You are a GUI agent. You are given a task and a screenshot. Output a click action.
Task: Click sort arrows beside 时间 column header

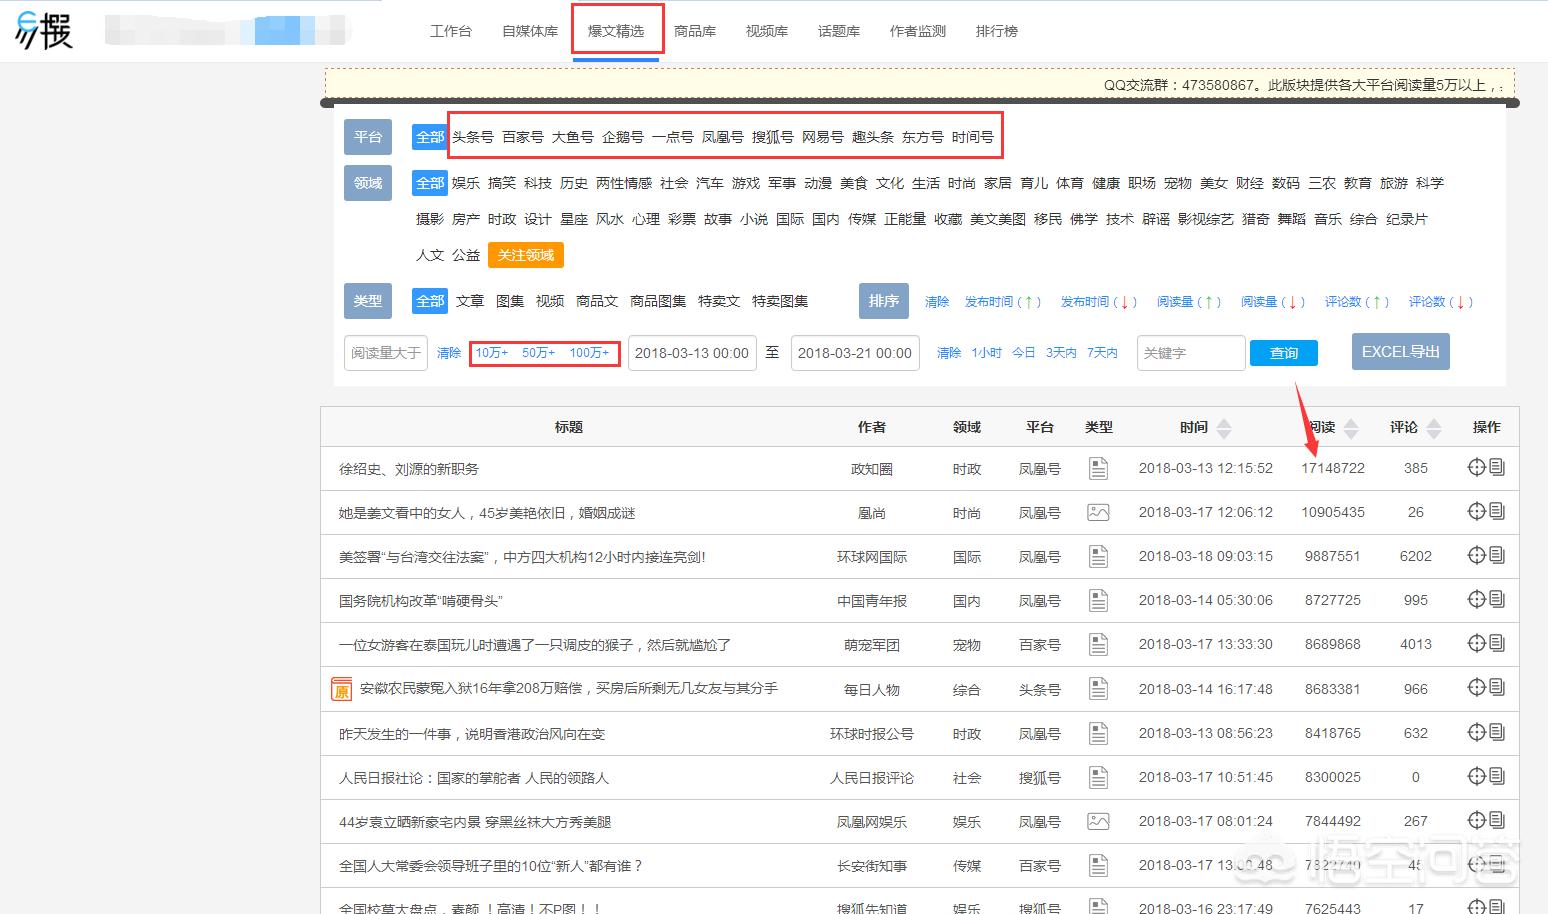[1224, 428]
